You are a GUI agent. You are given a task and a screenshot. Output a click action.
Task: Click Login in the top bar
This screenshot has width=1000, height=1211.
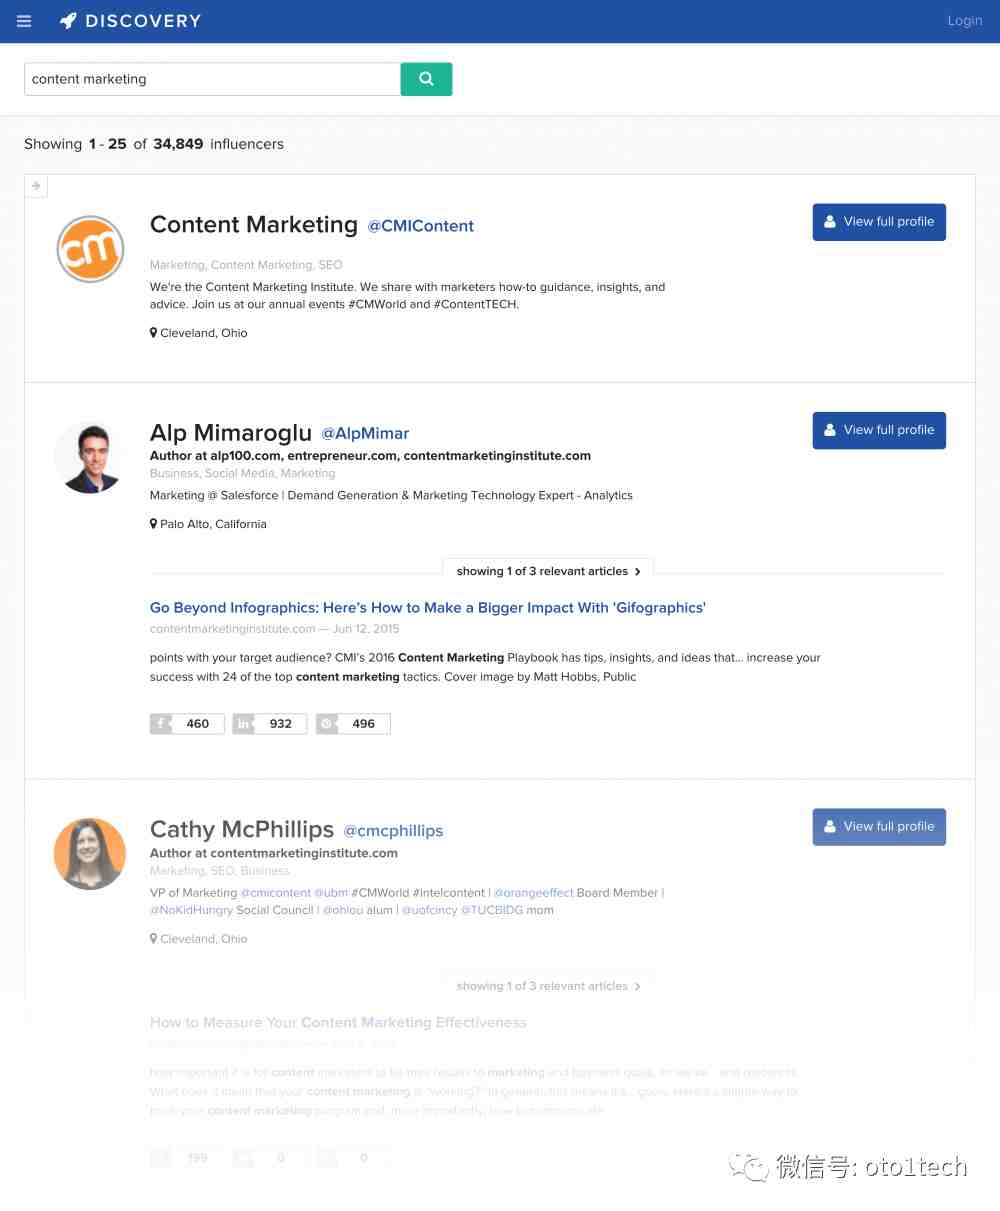tap(965, 21)
